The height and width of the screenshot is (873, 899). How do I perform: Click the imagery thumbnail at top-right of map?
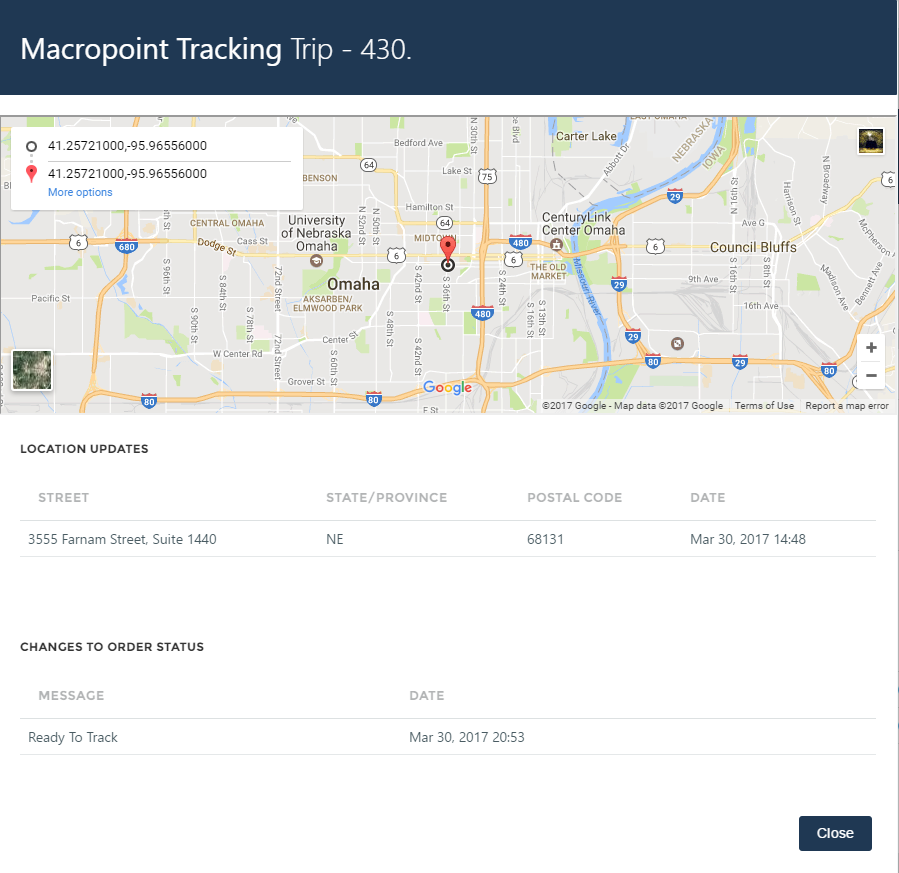[870, 141]
